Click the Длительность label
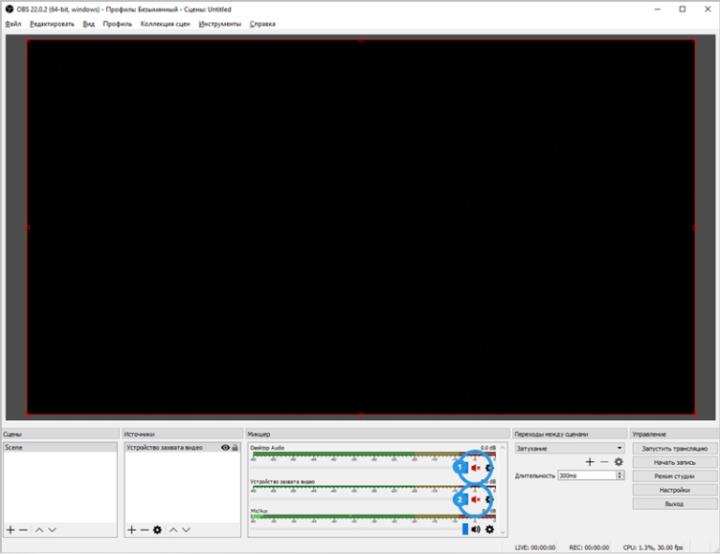Image resolution: width=720 pixels, height=554 pixels. click(x=534, y=476)
